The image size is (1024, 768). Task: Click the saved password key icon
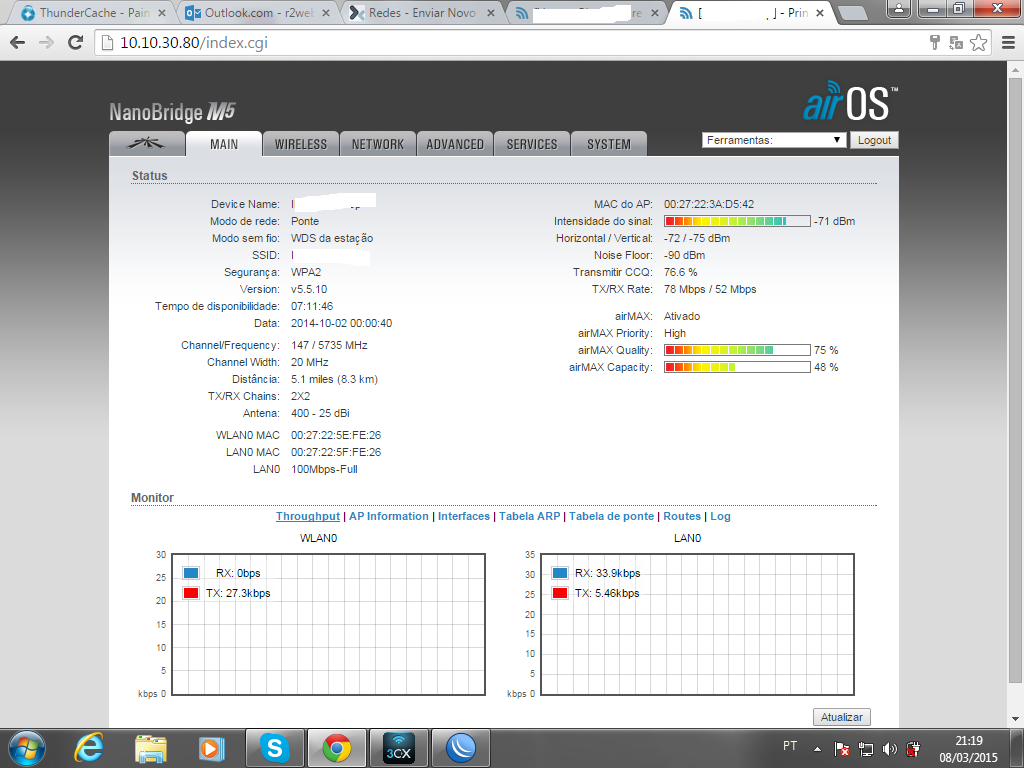pyautogui.click(x=935, y=42)
